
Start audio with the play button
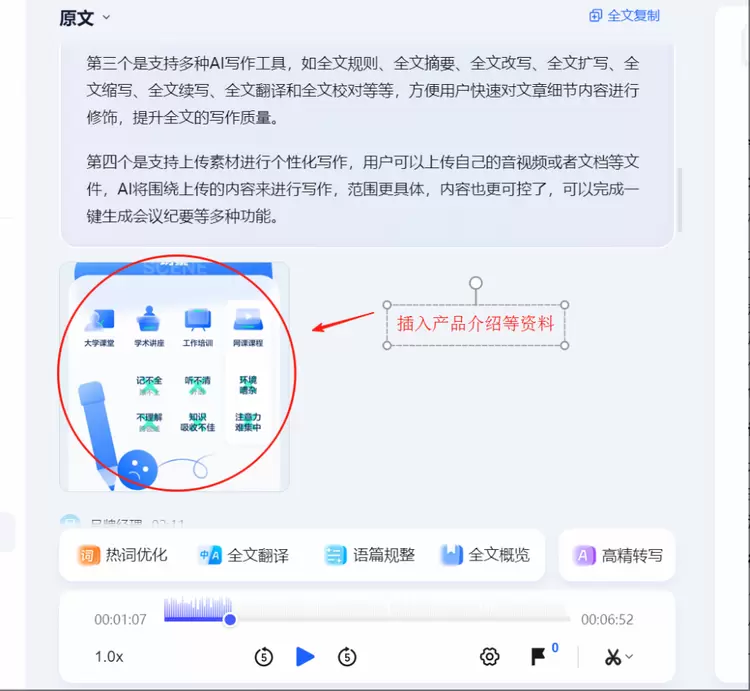pos(305,657)
